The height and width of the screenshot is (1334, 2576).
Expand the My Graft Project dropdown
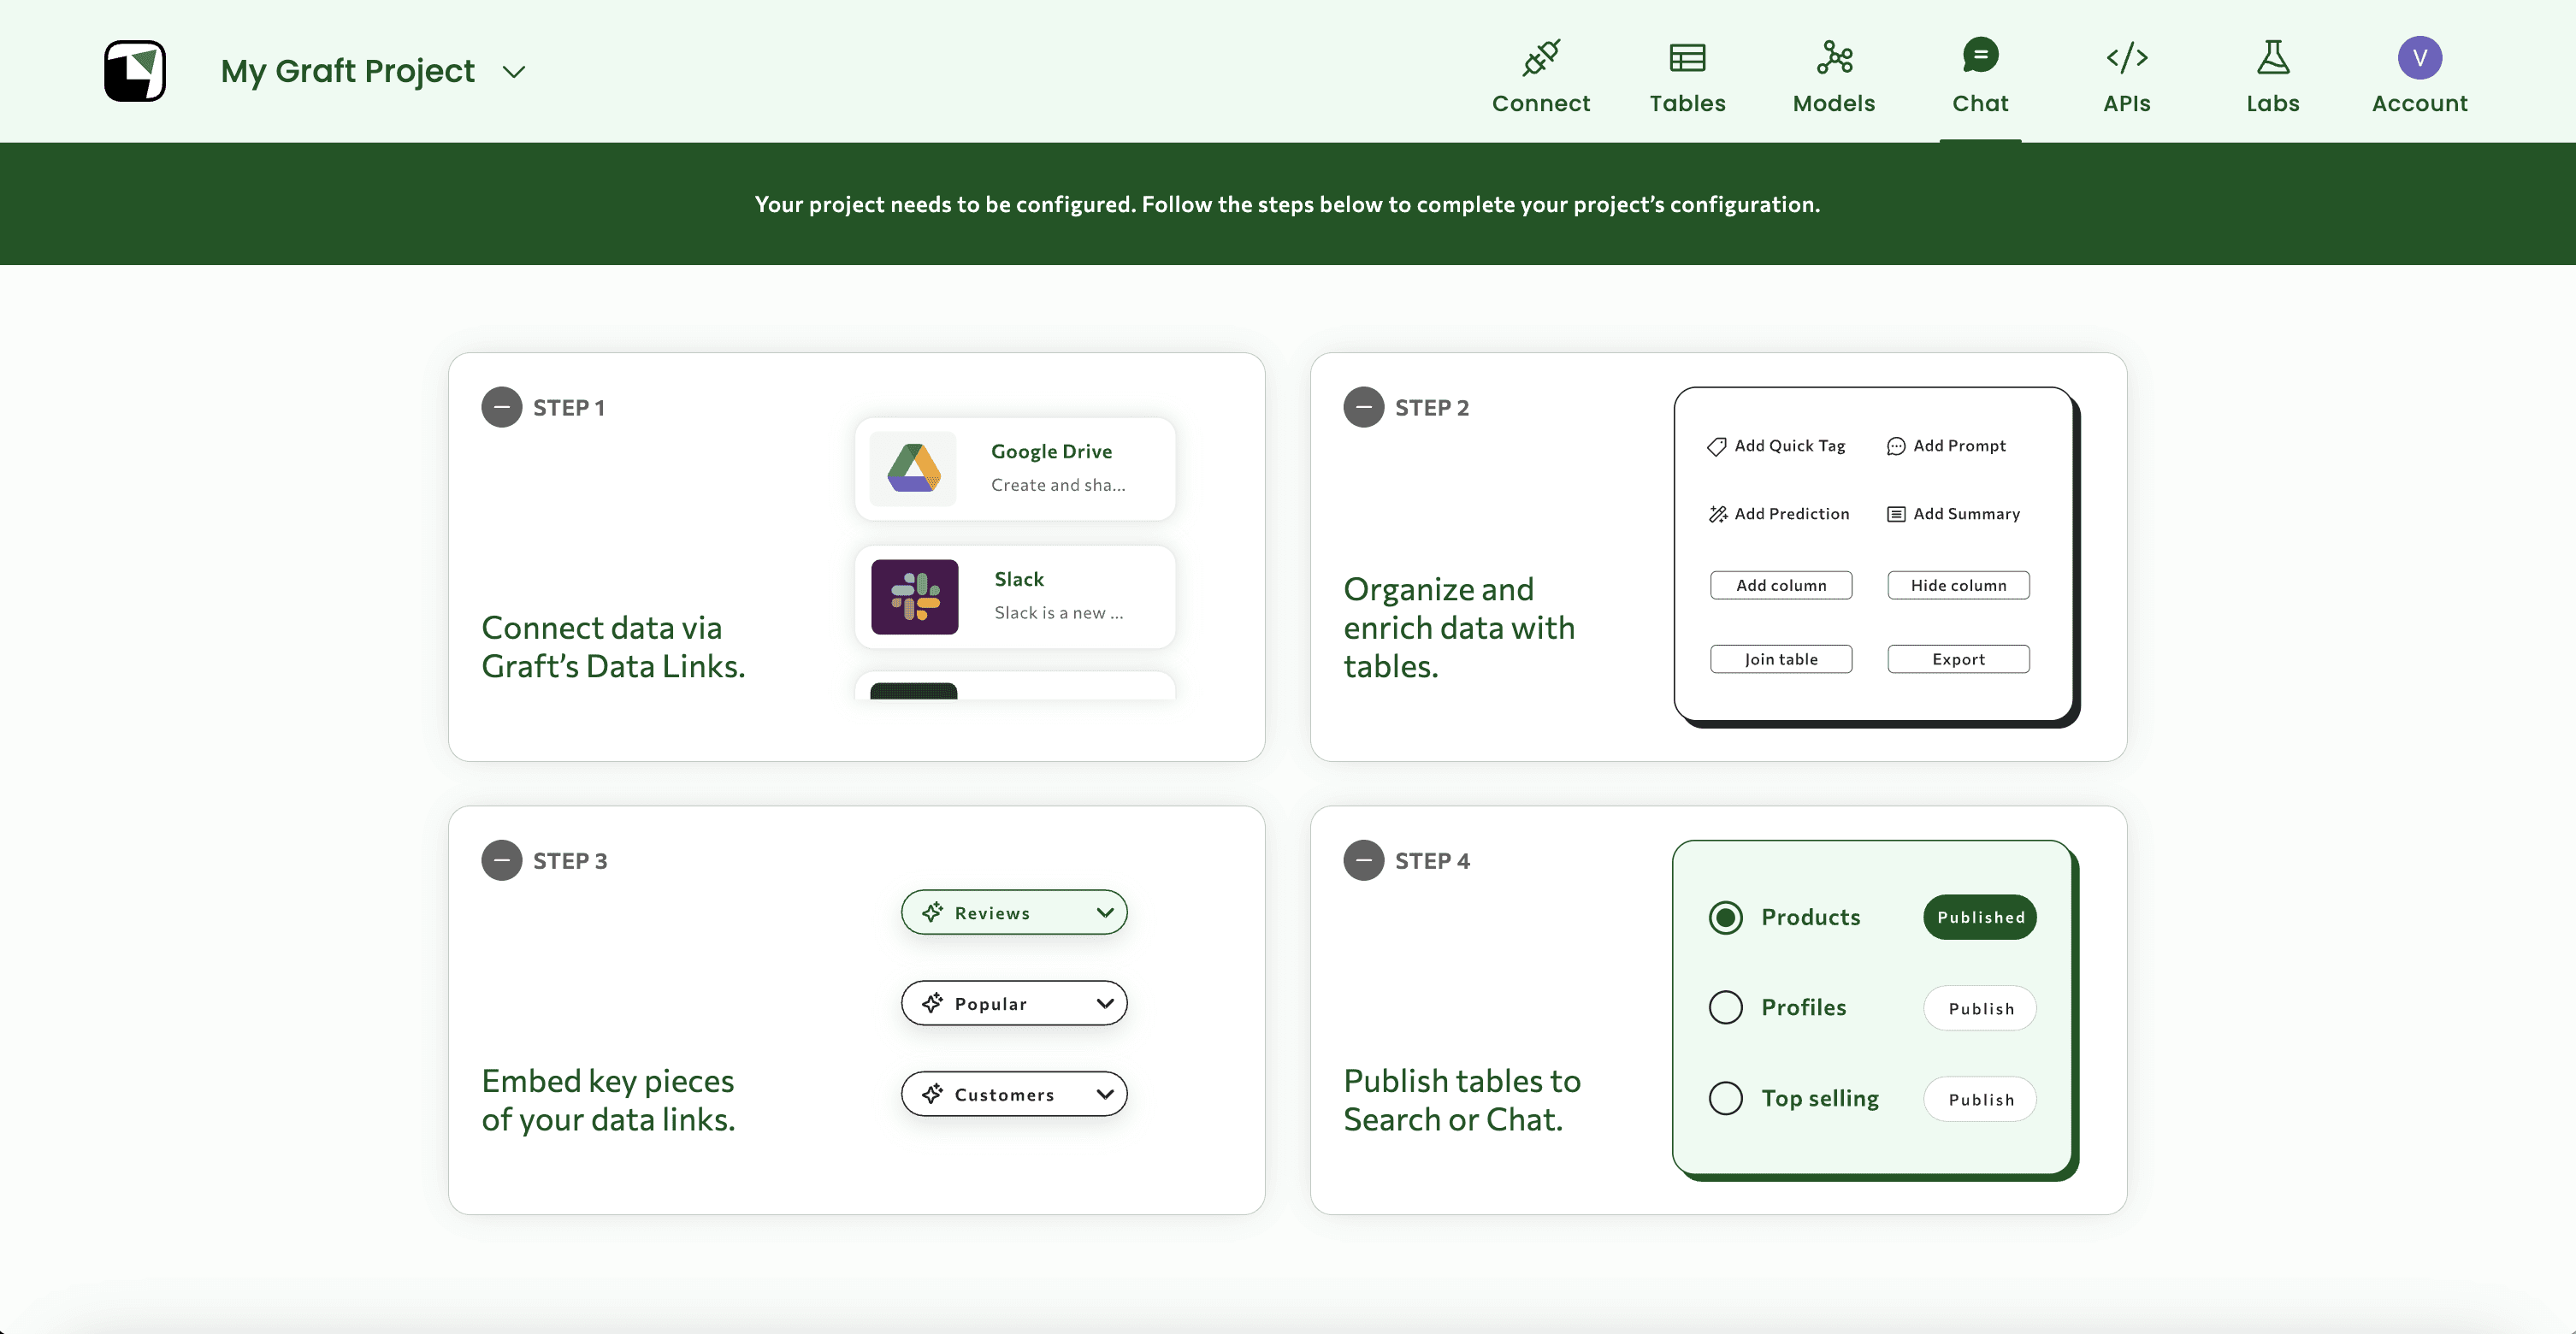(x=513, y=72)
